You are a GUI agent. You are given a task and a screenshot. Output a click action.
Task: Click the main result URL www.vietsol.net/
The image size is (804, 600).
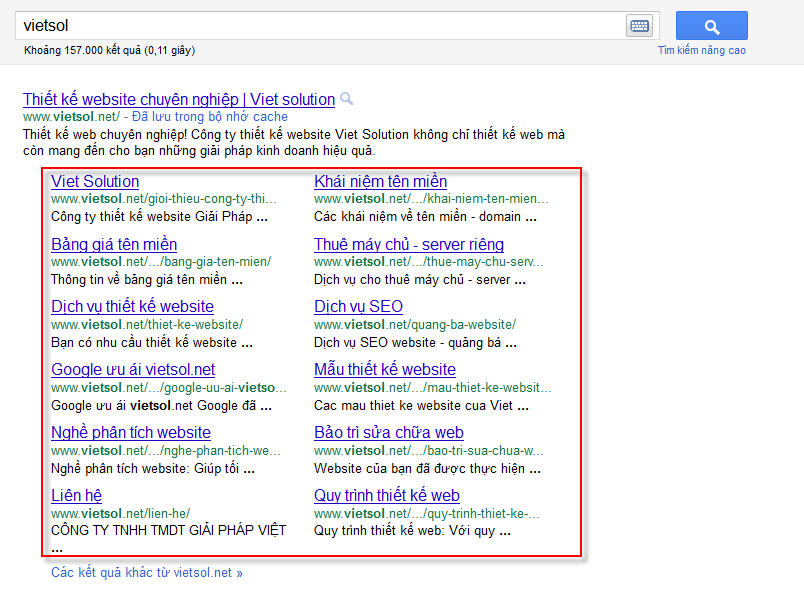tap(71, 116)
